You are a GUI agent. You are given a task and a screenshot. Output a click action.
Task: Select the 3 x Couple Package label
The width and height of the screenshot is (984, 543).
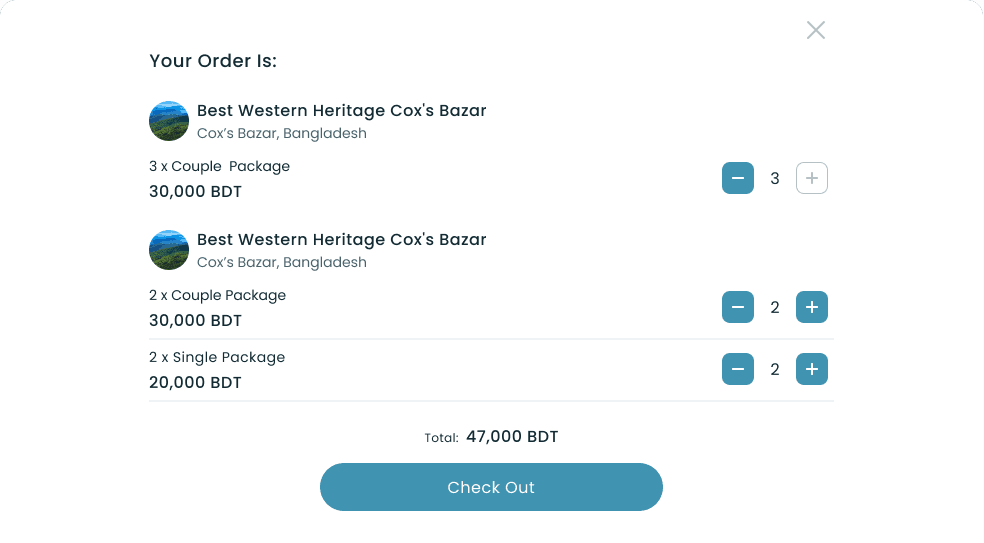tap(219, 167)
